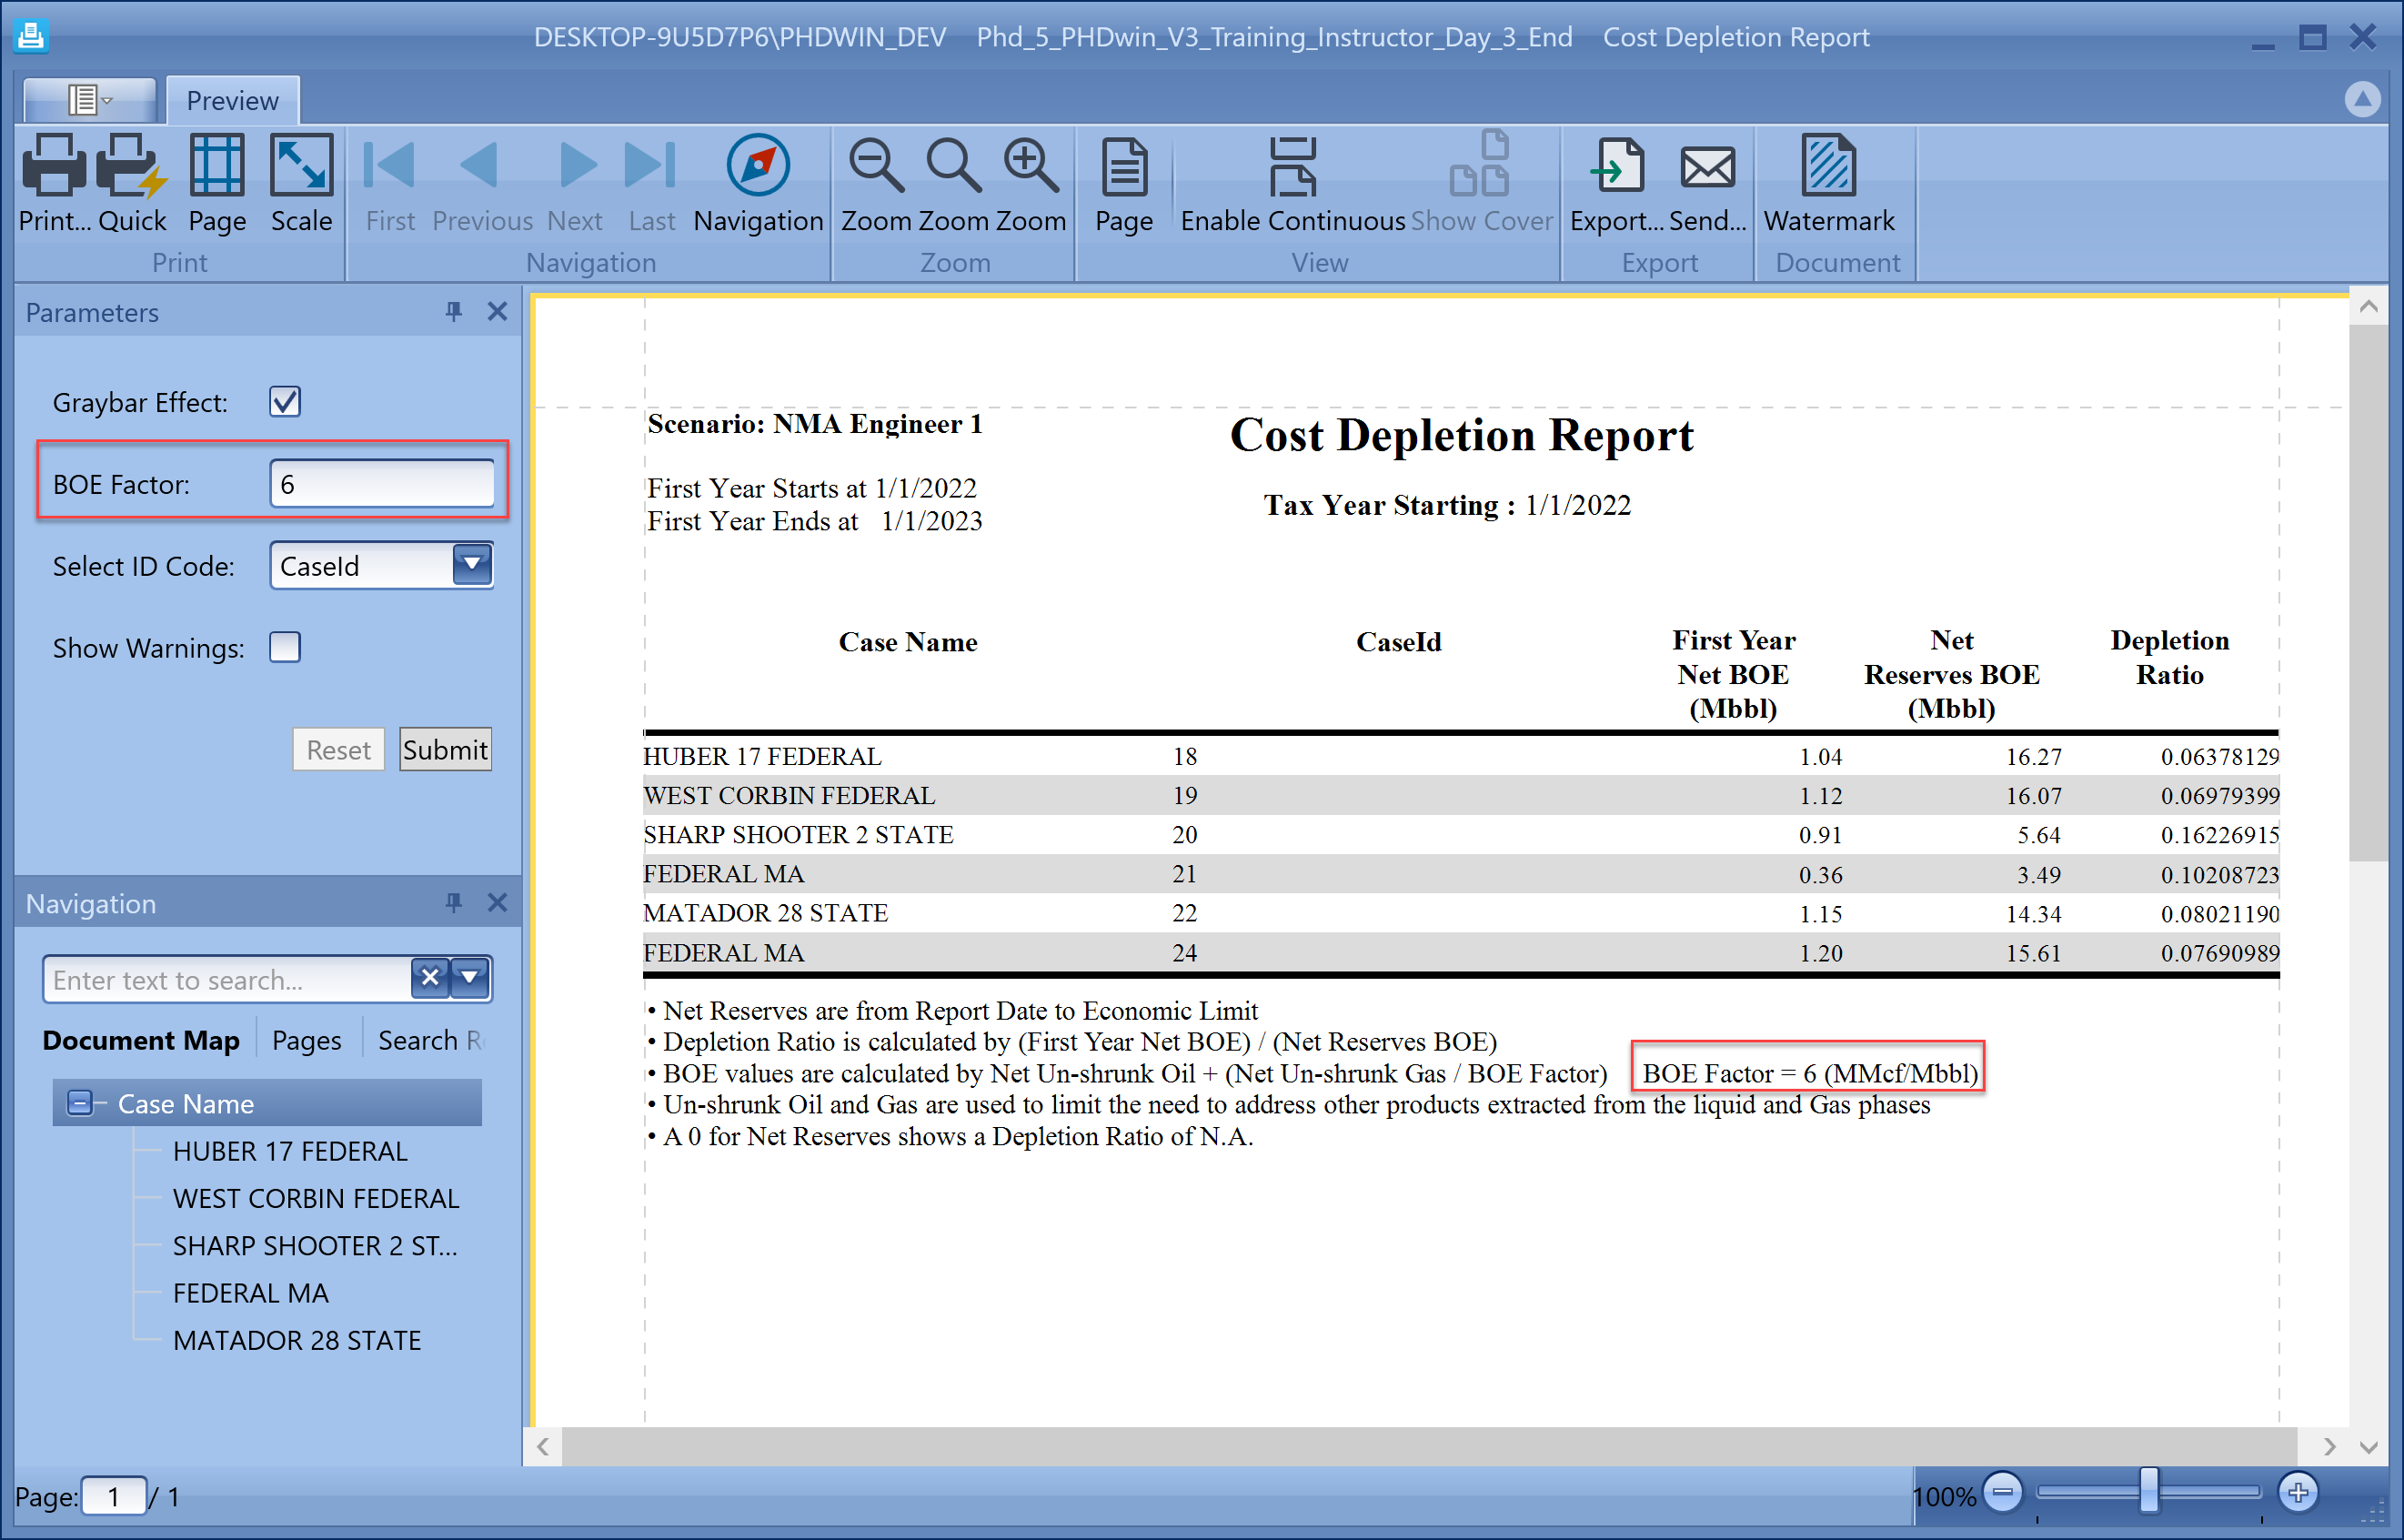Enable Show Warnings
The height and width of the screenshot is (1540, 2404).
coord(285,647)
